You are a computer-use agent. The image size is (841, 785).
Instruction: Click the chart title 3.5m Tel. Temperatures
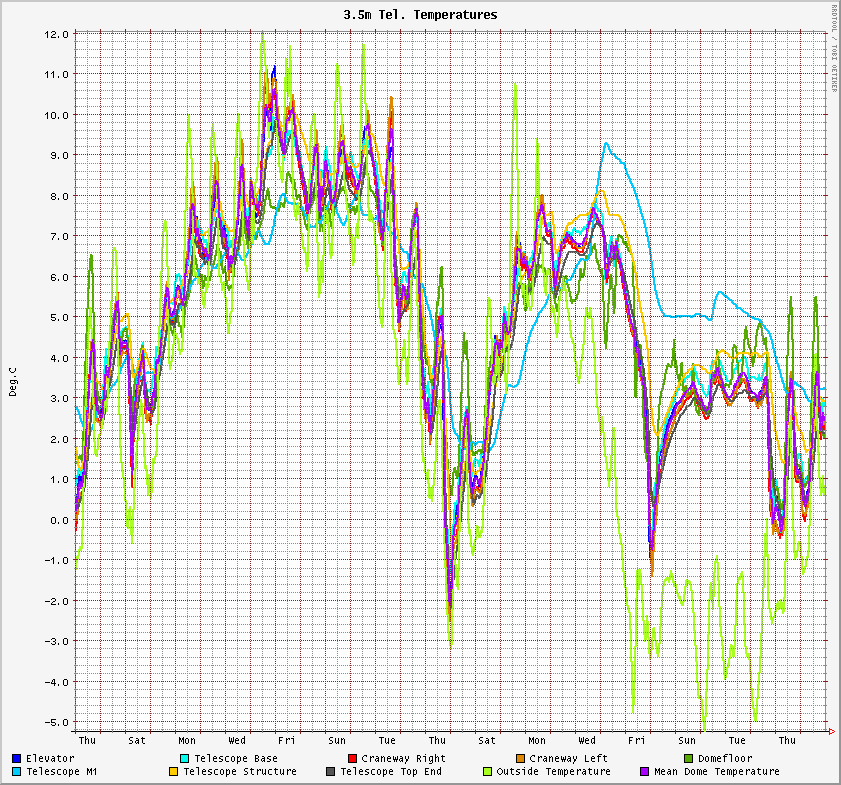coord(420,15)
